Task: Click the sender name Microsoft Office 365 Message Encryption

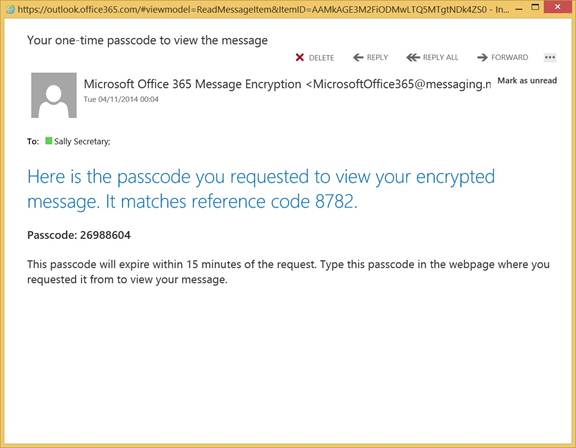Action: (x=192, y=84)
